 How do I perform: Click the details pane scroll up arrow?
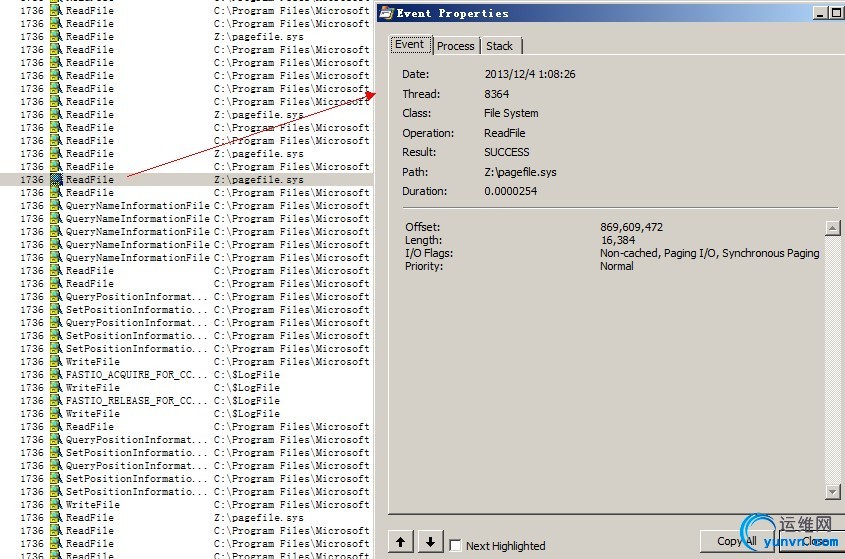coord(832,228)
